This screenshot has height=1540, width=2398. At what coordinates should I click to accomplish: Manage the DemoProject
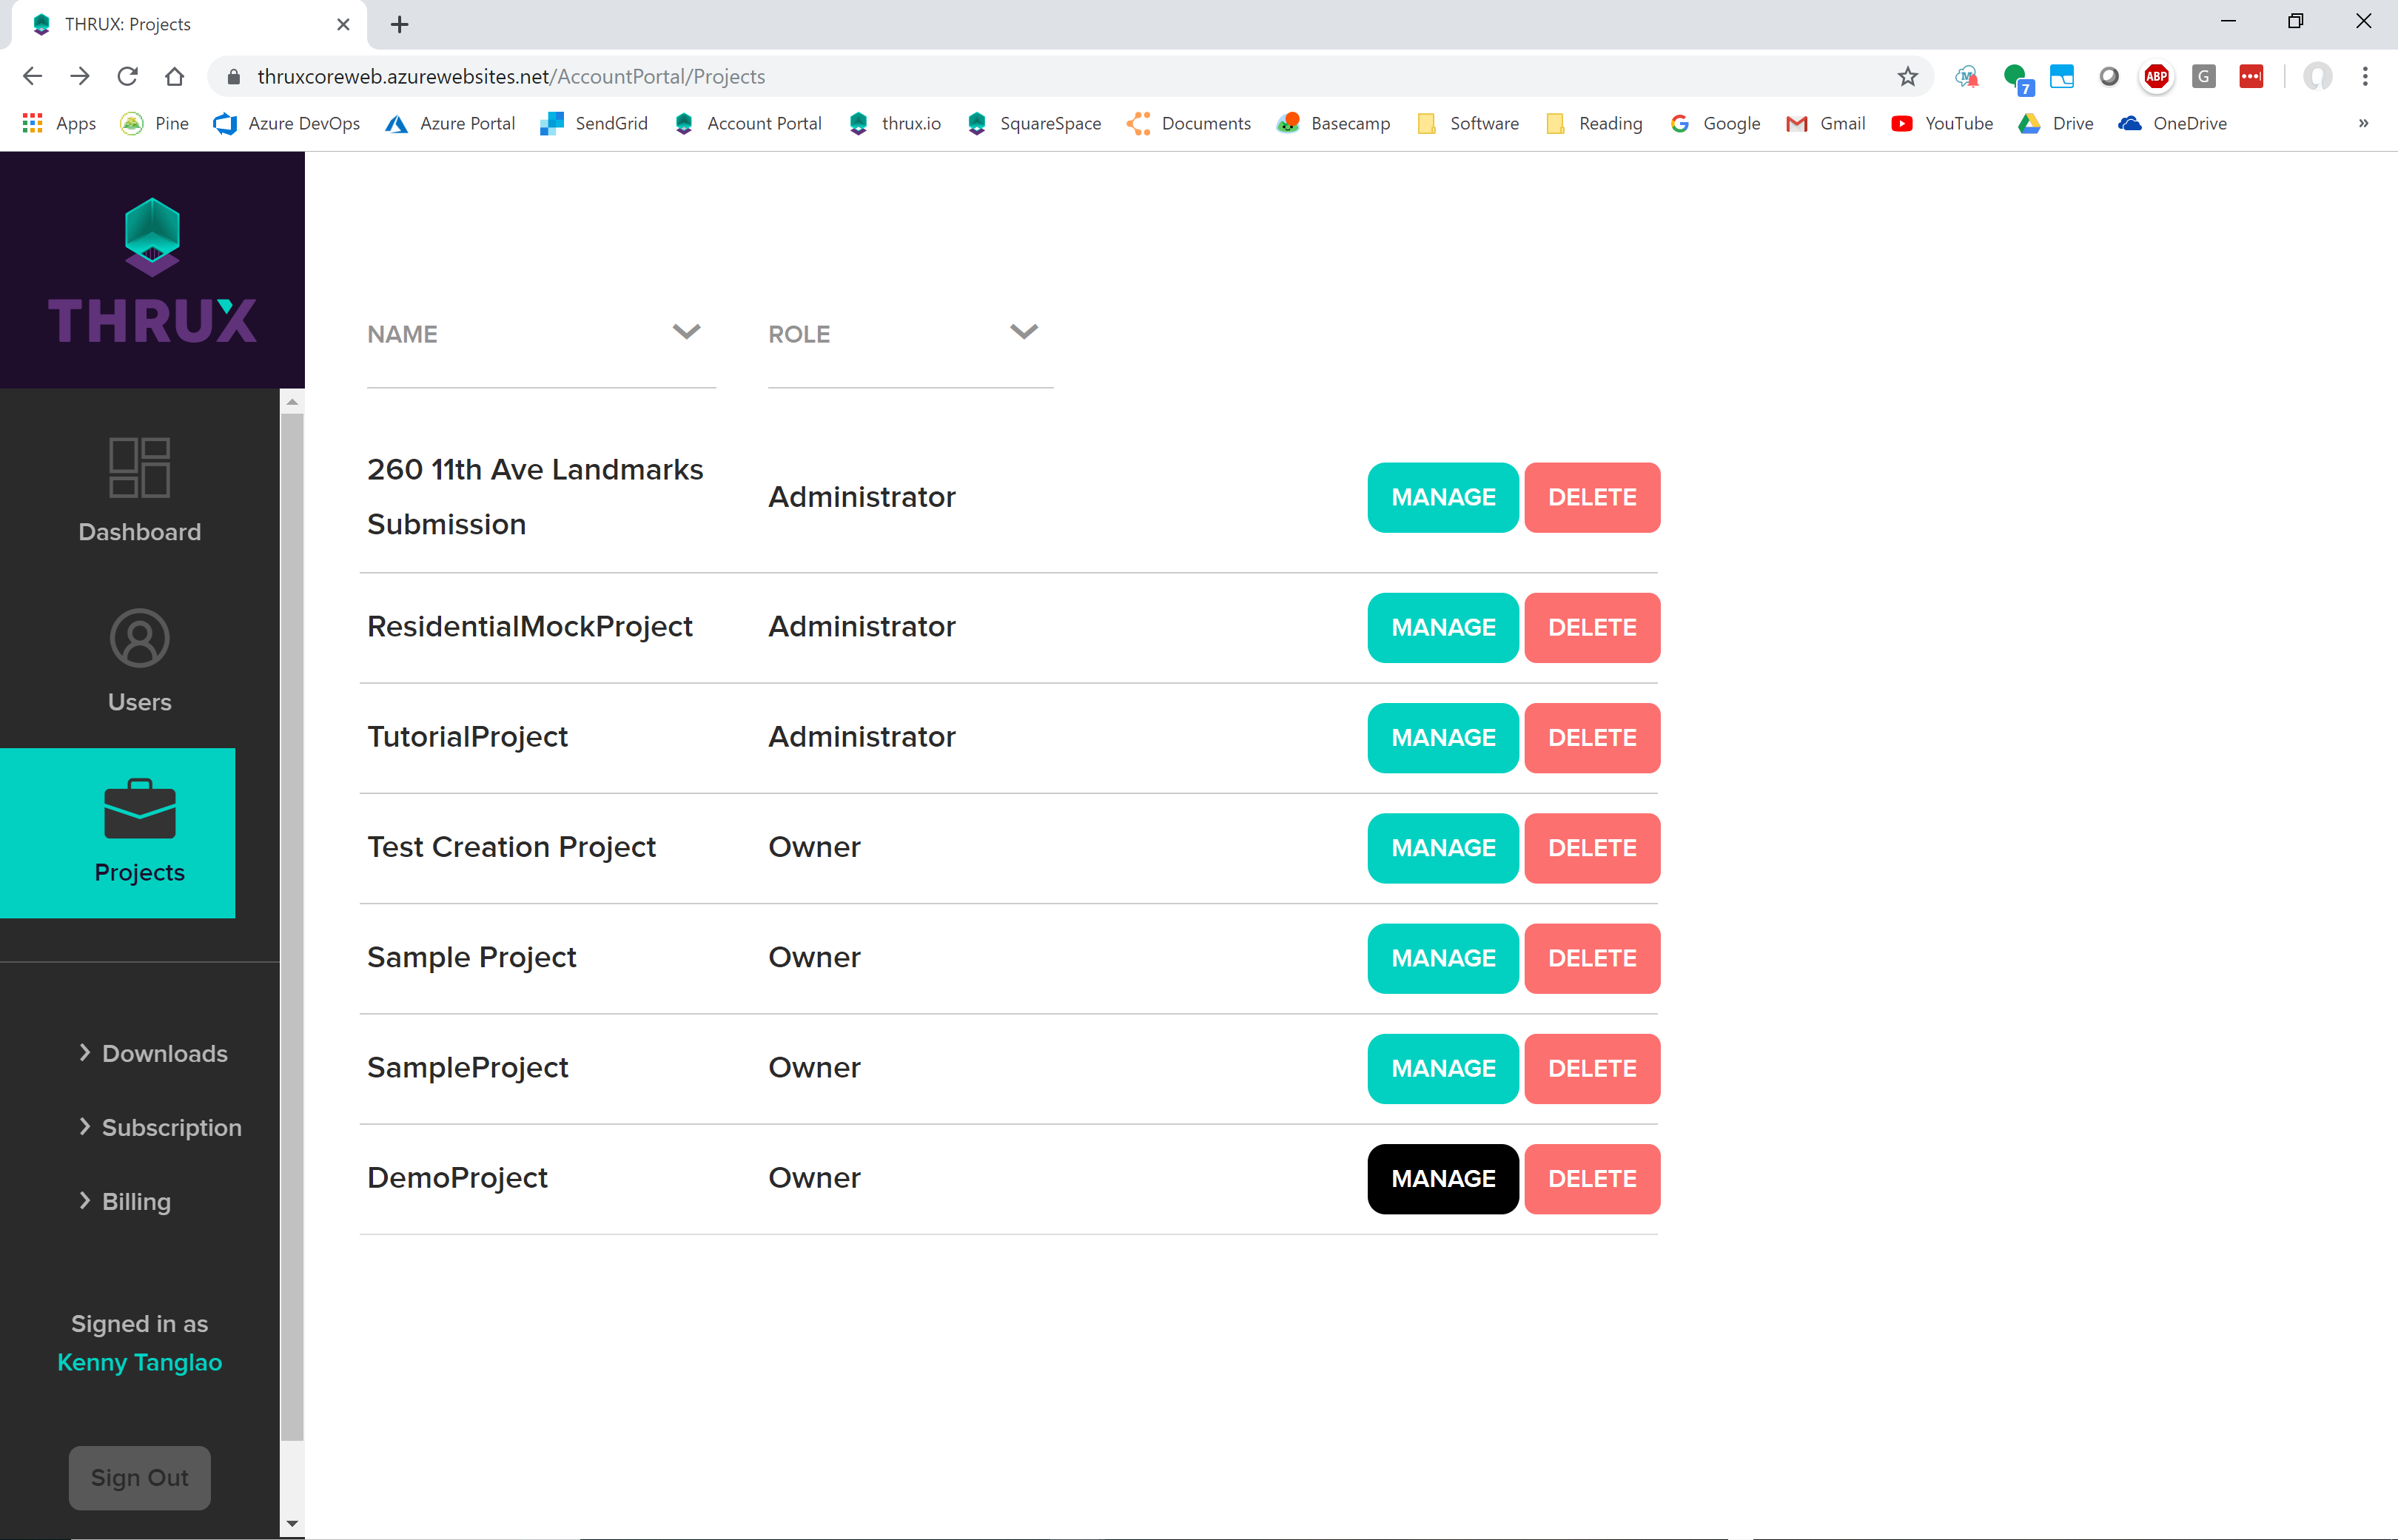click(x=1442, y=1178)
